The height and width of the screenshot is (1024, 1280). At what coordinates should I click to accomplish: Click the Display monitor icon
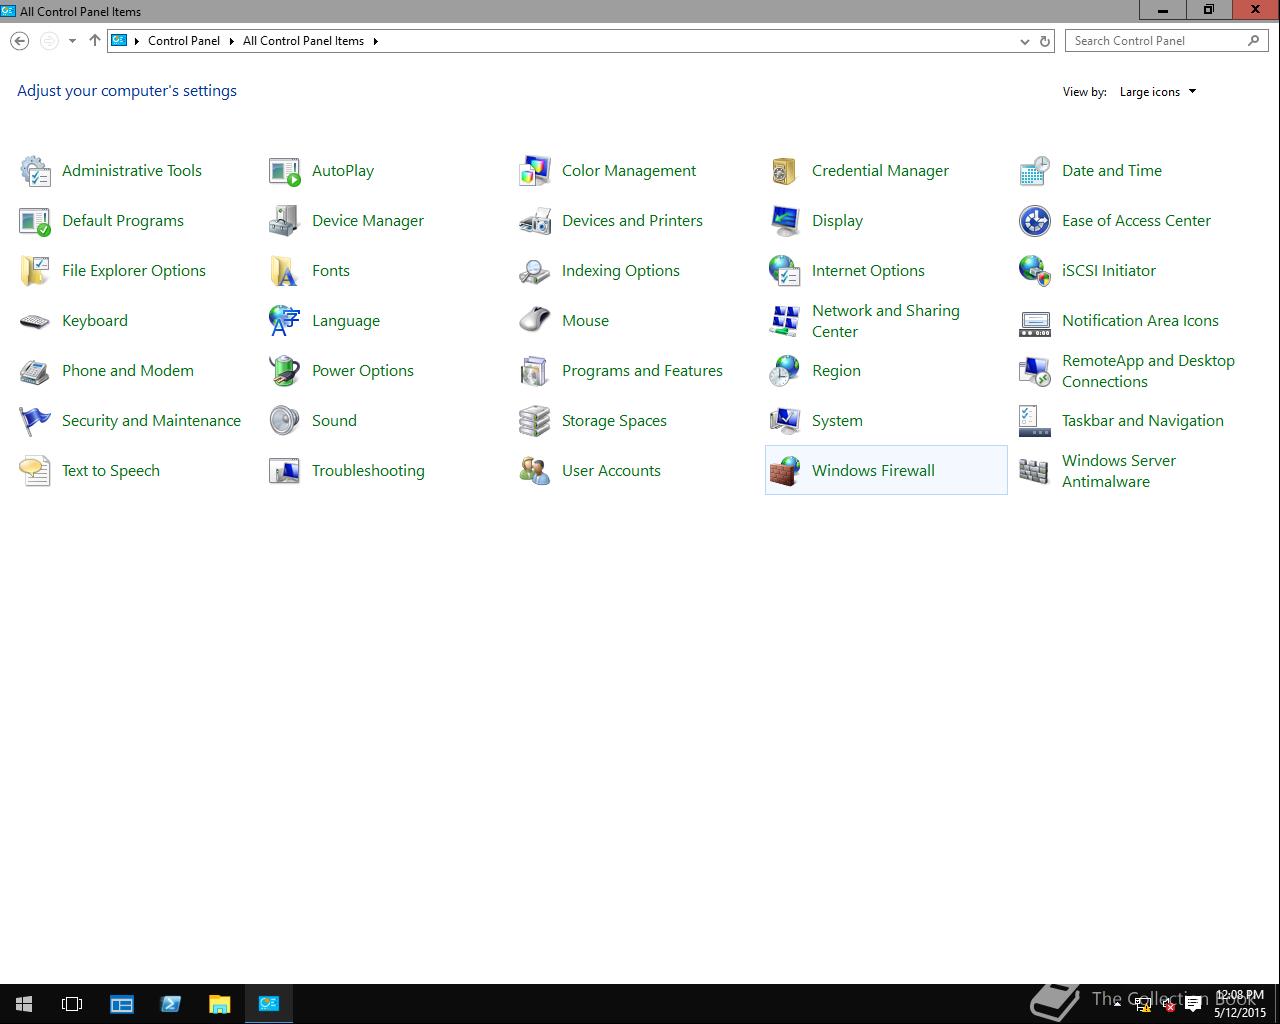(785, 221)
